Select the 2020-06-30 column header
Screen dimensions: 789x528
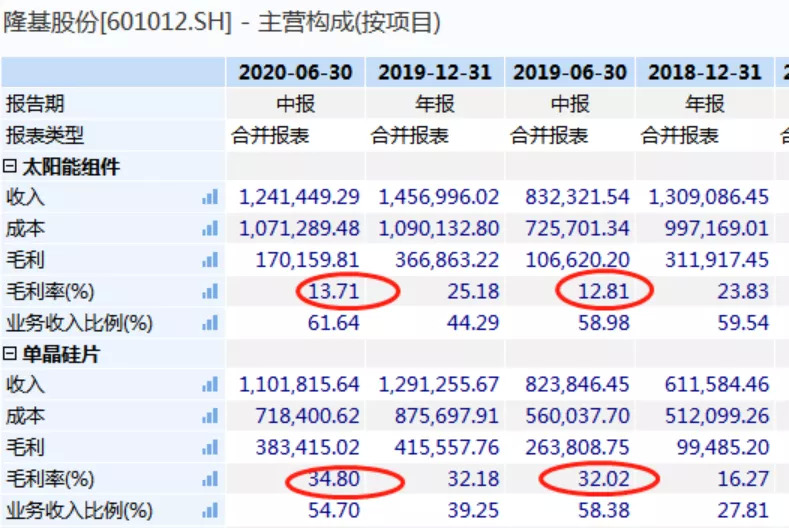coord(295,72)
